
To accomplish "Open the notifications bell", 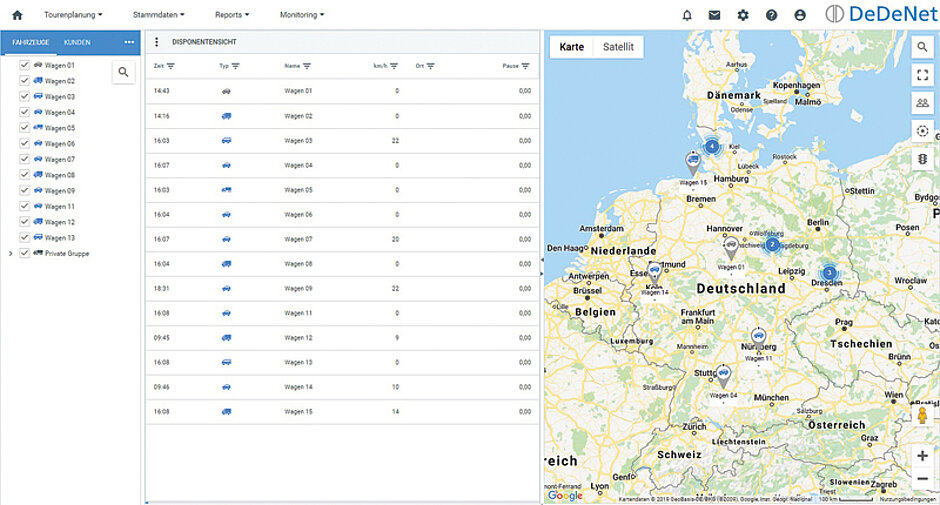I will click(x=687, y=15).
